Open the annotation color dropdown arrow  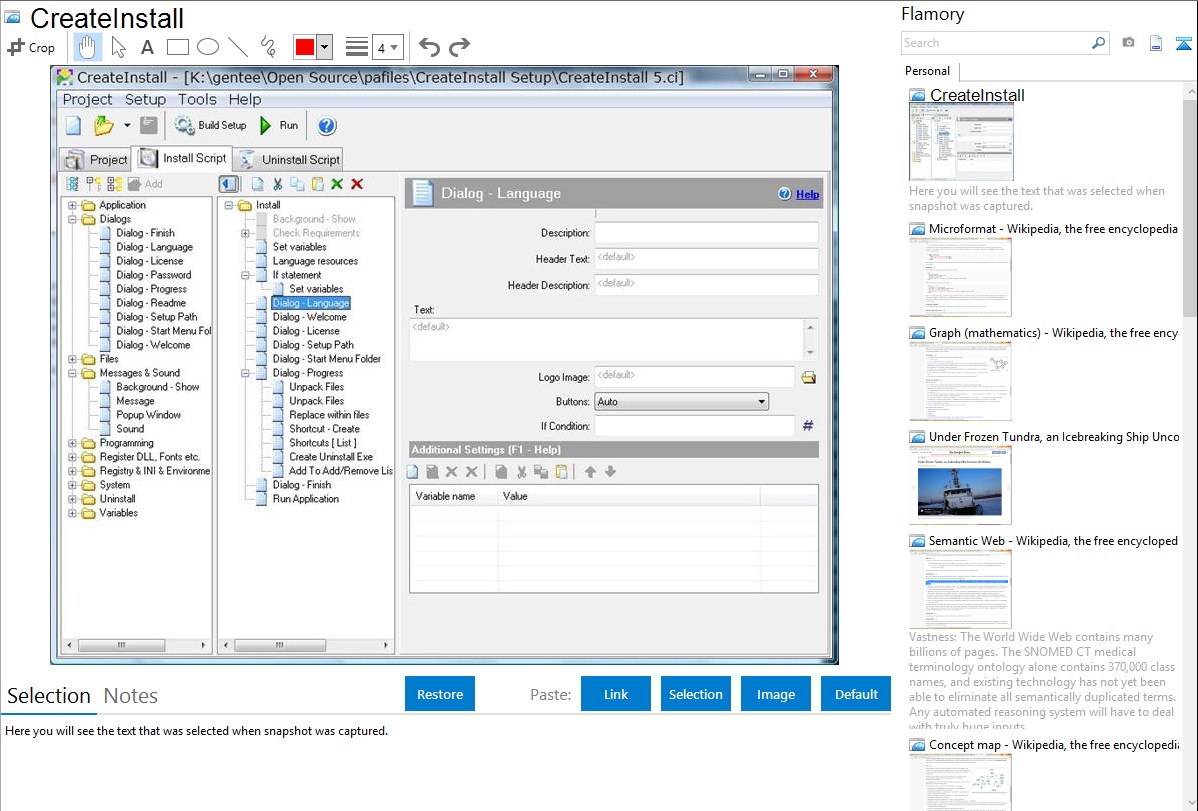(325, 47)
